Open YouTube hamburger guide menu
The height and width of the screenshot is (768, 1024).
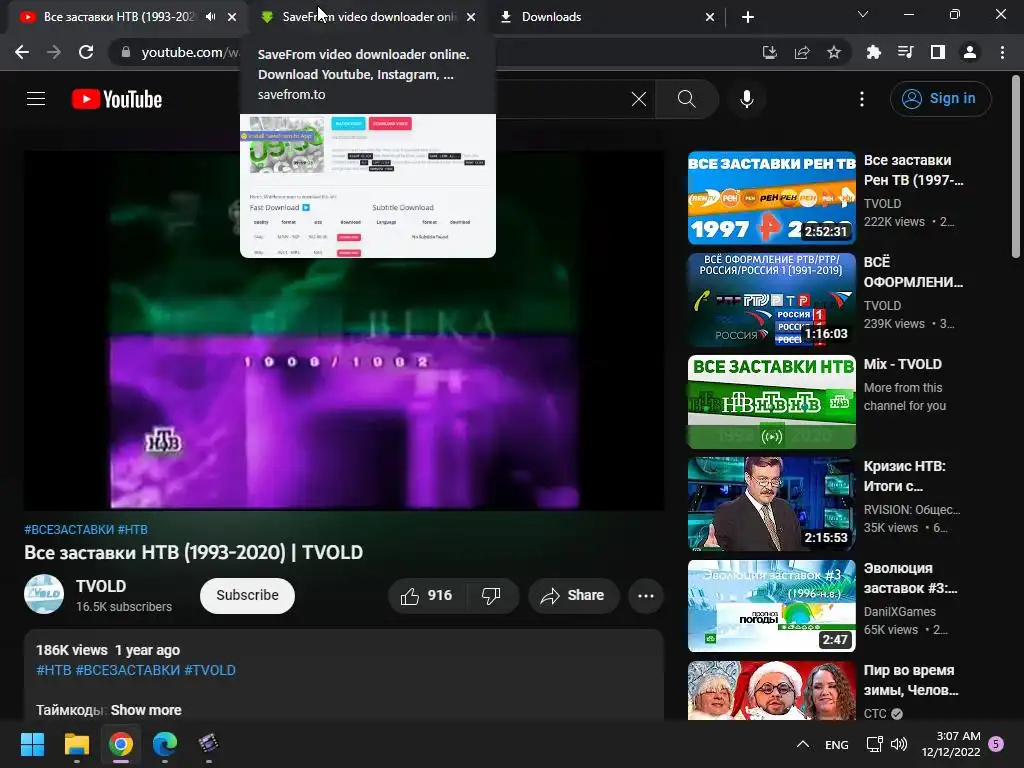coord(36,99)
